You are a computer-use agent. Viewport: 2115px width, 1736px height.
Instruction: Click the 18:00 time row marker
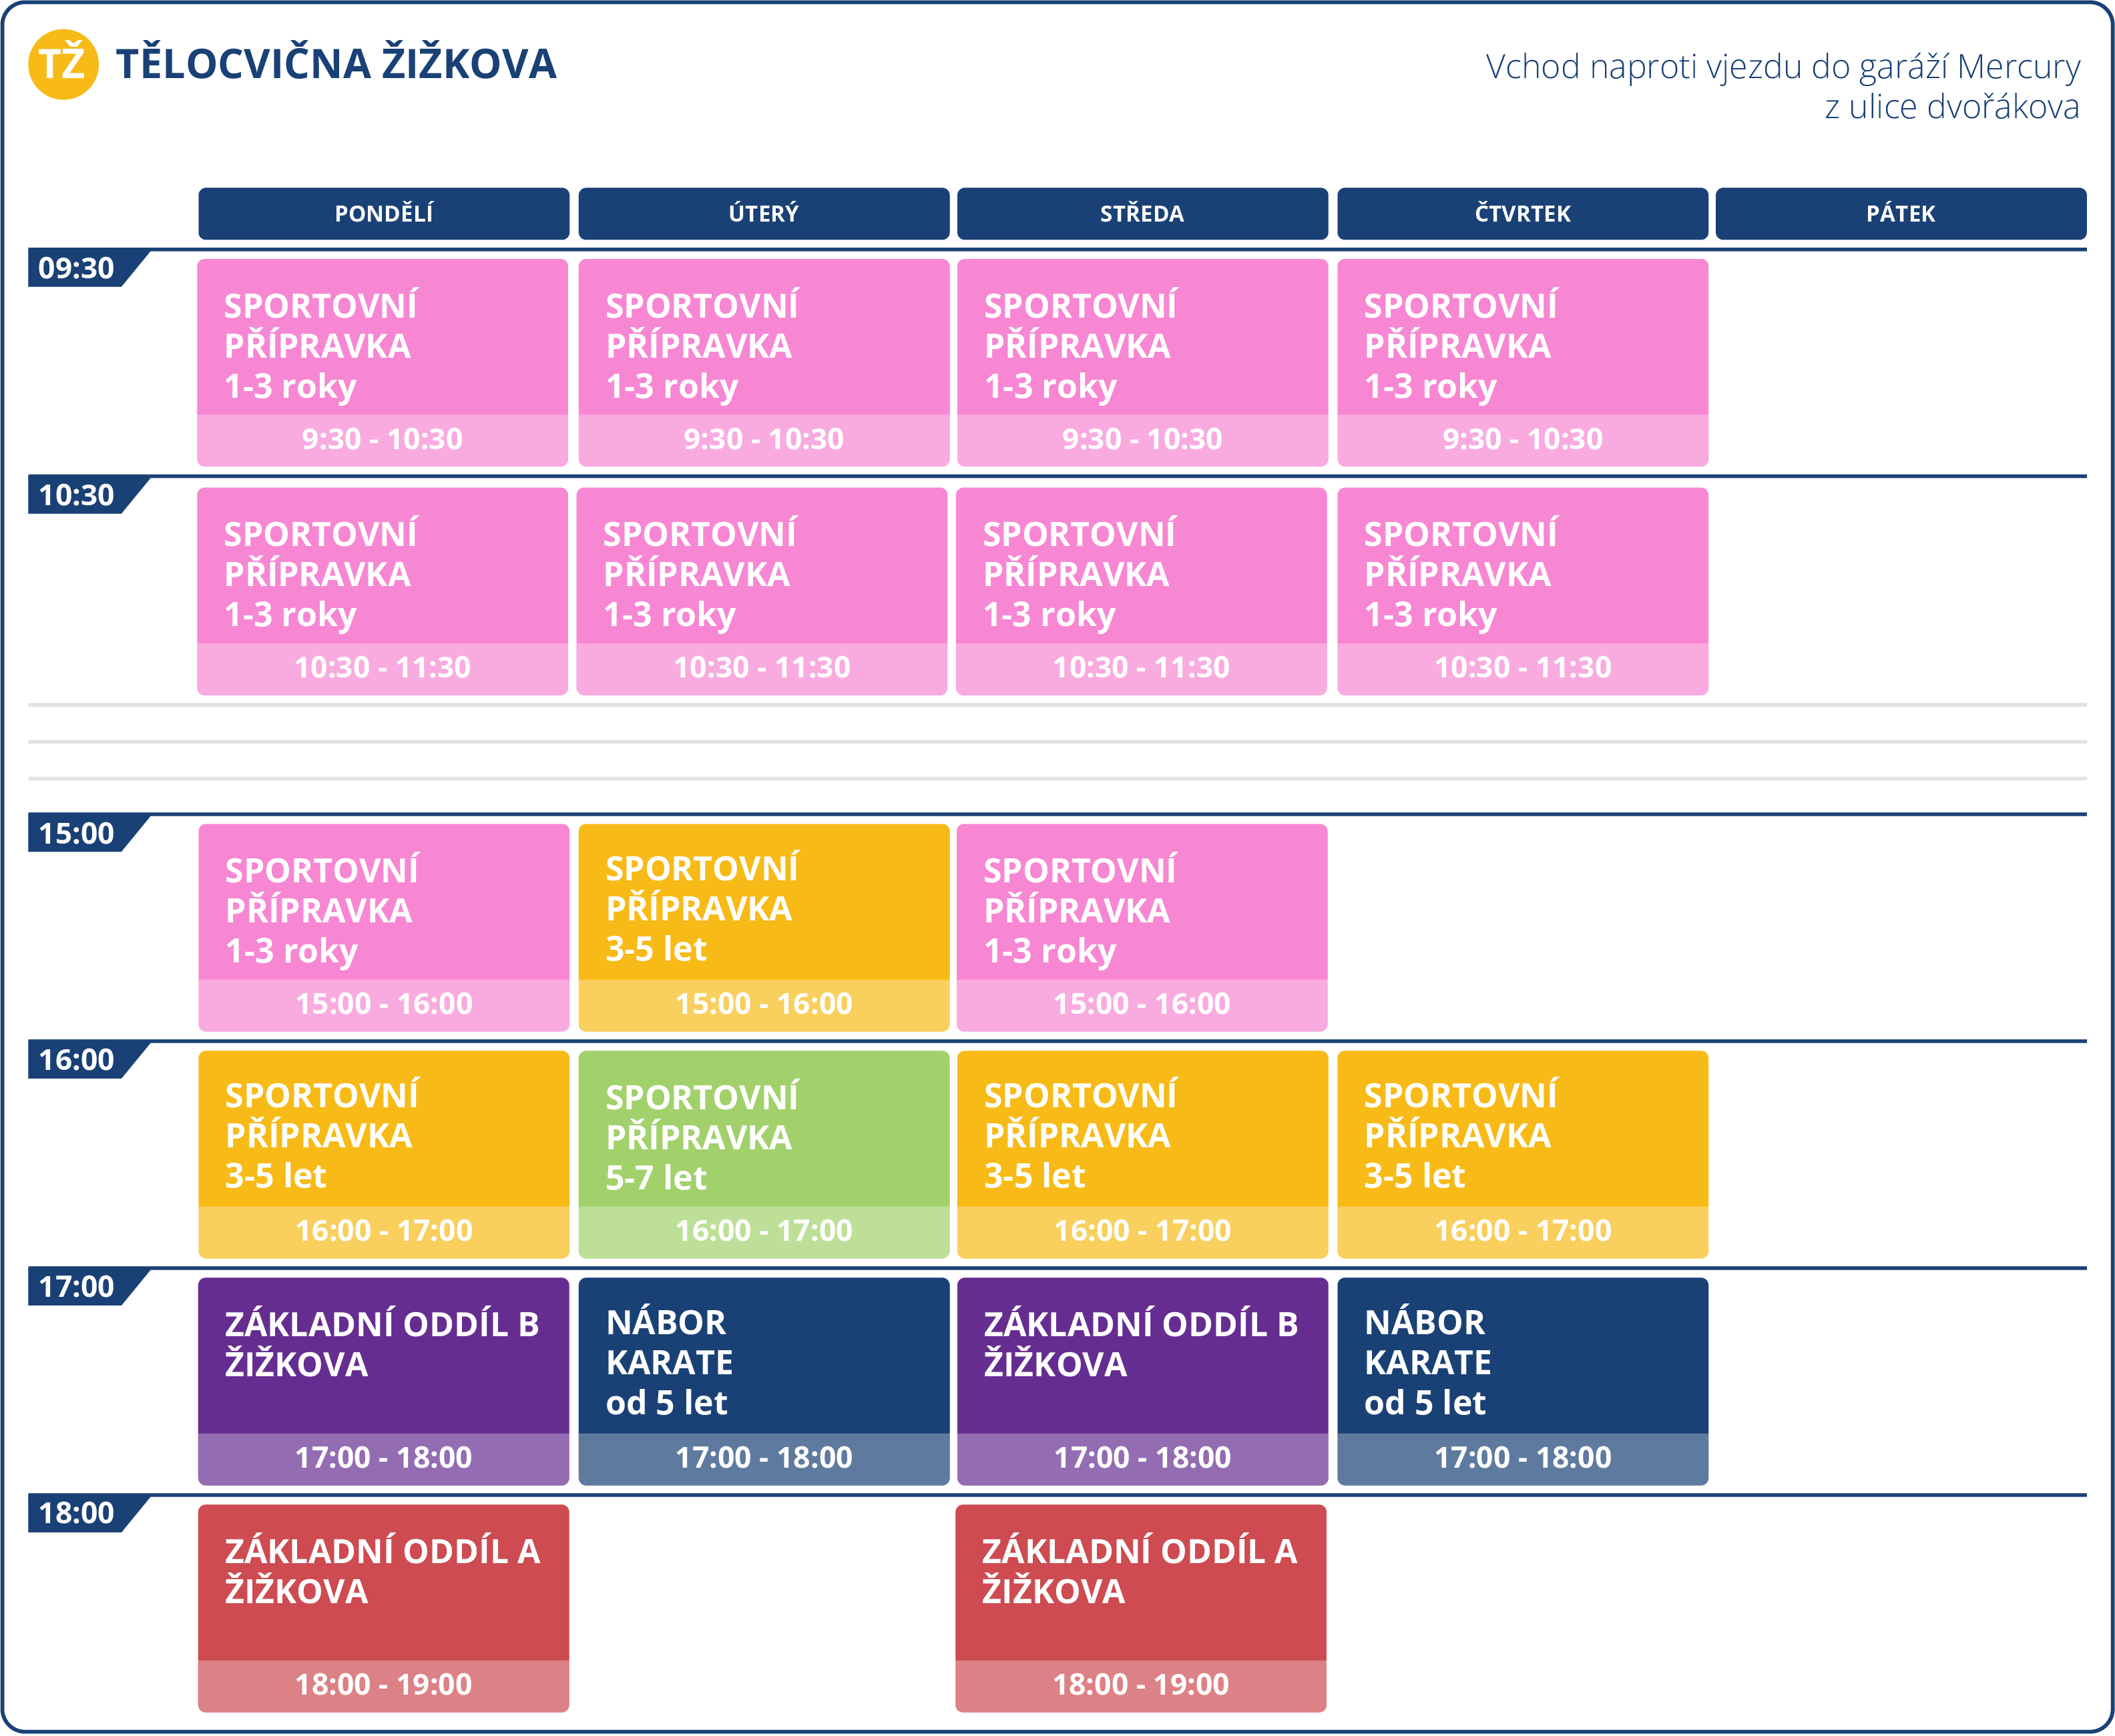tap(77, 1513)
